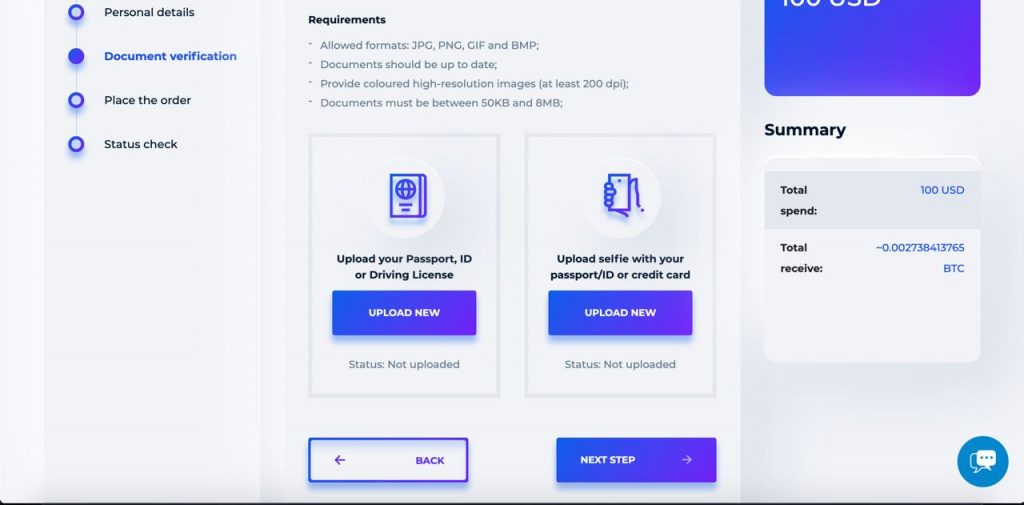Click the Back button text
Image resolution: width=1024 pixels, height=505 pixels.
[430, 461]
